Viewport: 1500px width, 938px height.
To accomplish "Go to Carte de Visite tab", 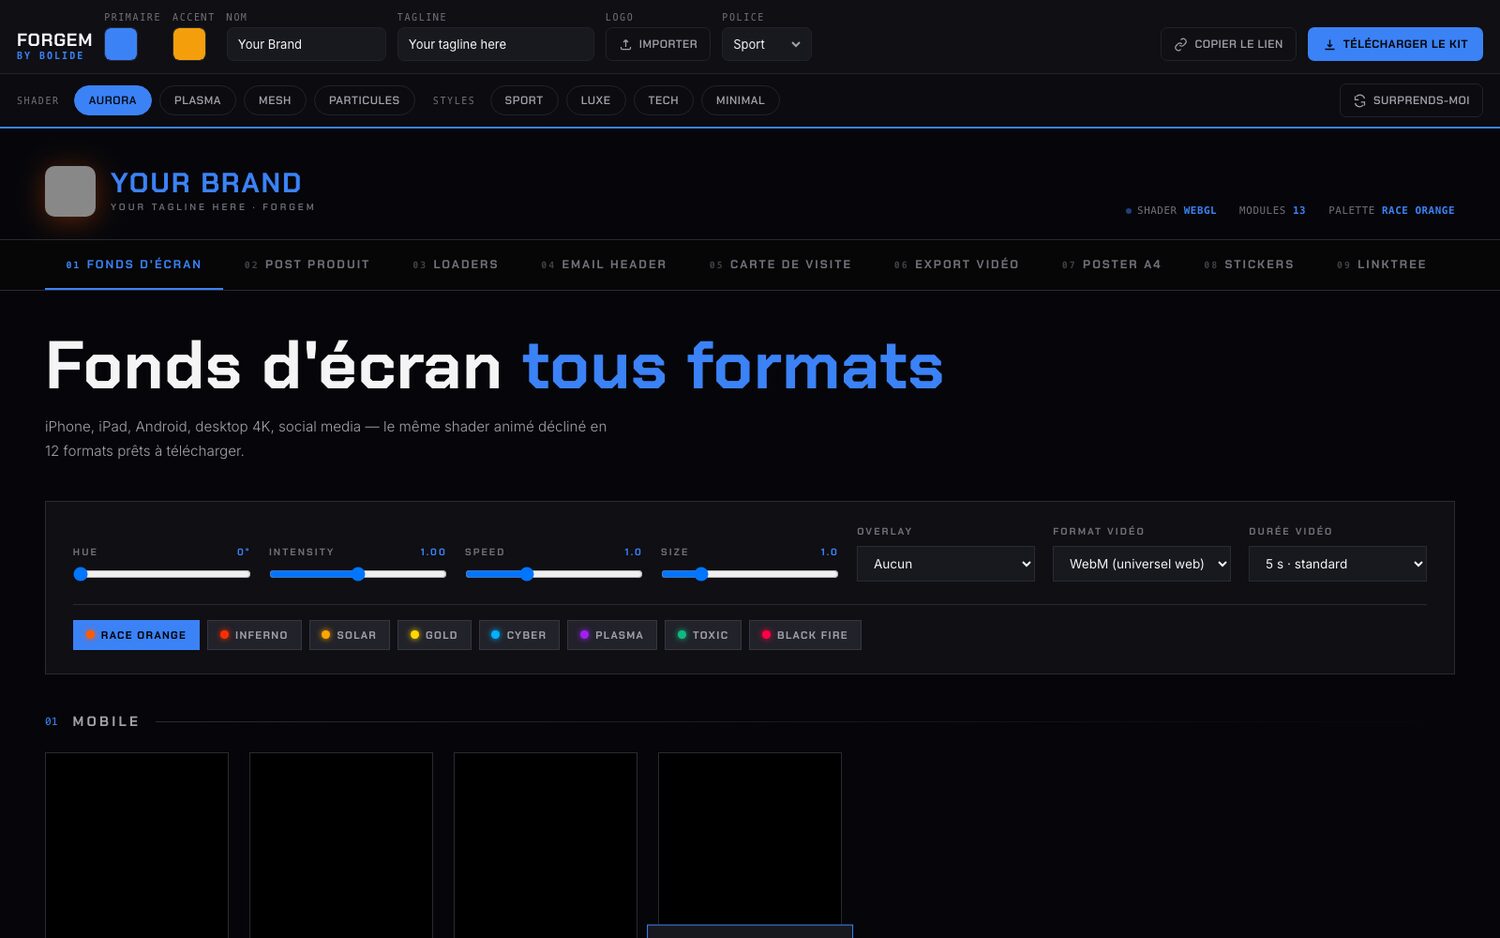I will click(x=780, y=265).
